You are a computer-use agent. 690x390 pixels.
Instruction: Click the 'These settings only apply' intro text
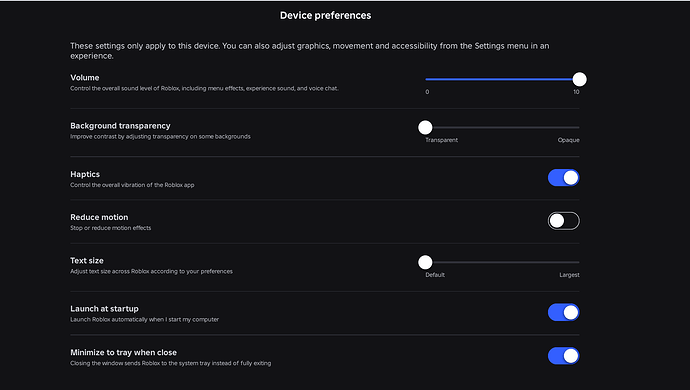(310, 51)
